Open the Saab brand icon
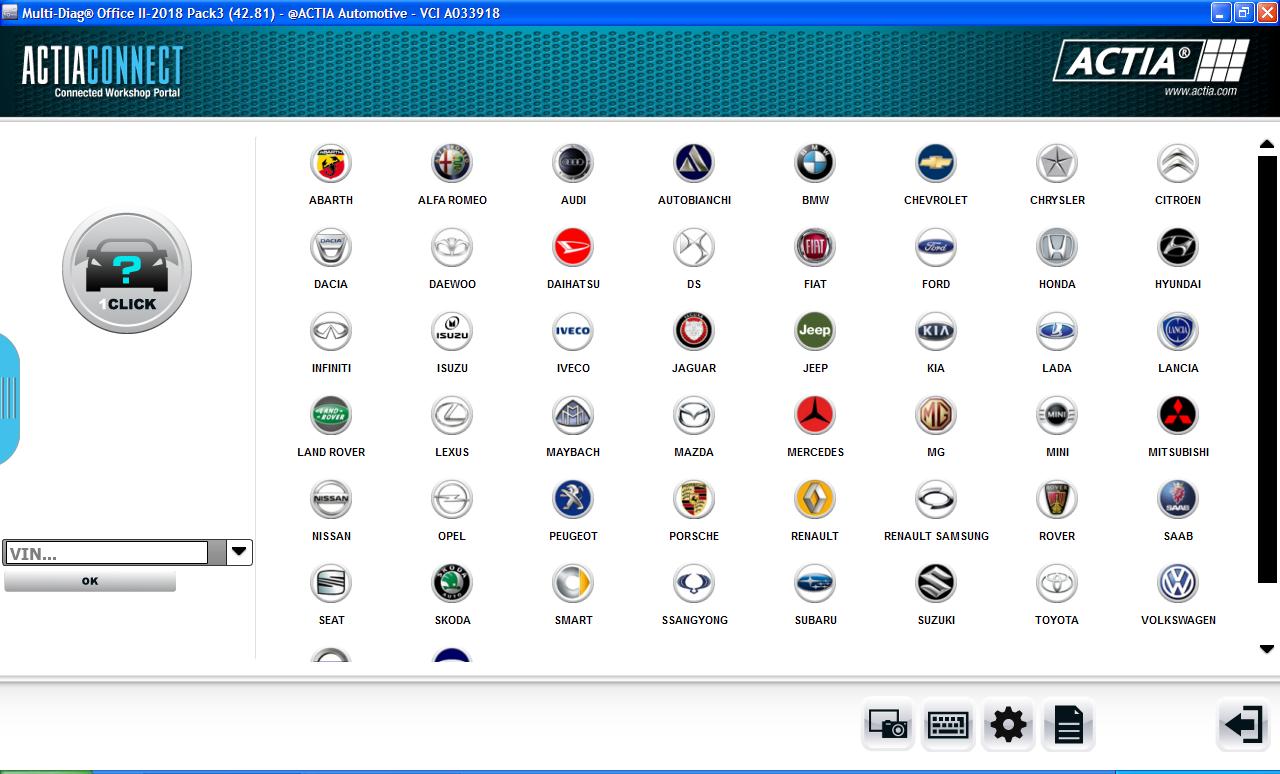The width and height of the screenshot is (1280, 774). coord(1178,499)
